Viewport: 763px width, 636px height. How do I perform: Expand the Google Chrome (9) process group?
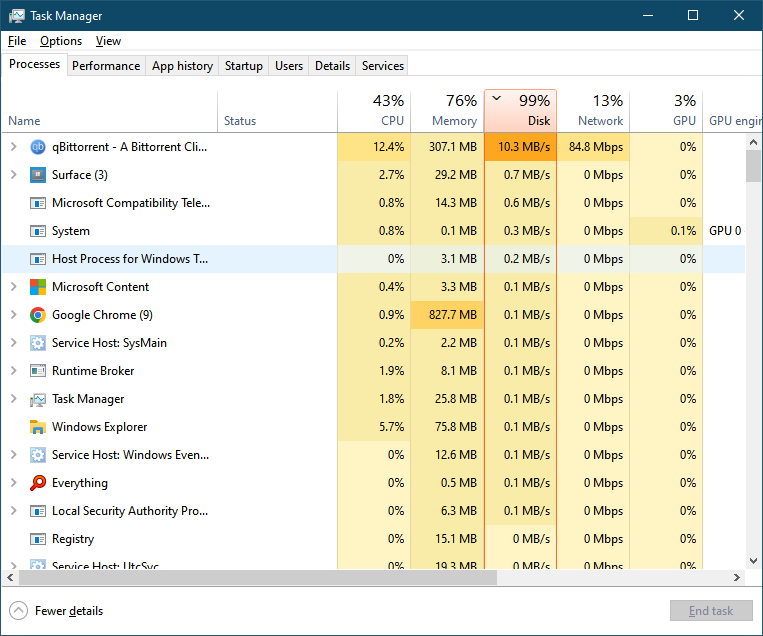pyautogui.click(x=13, y=315)
